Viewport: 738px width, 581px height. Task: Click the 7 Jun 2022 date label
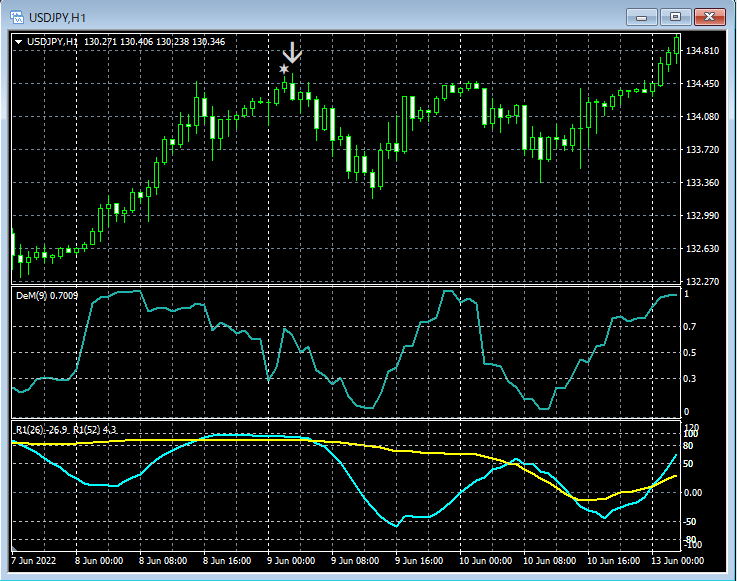point(35,561)
